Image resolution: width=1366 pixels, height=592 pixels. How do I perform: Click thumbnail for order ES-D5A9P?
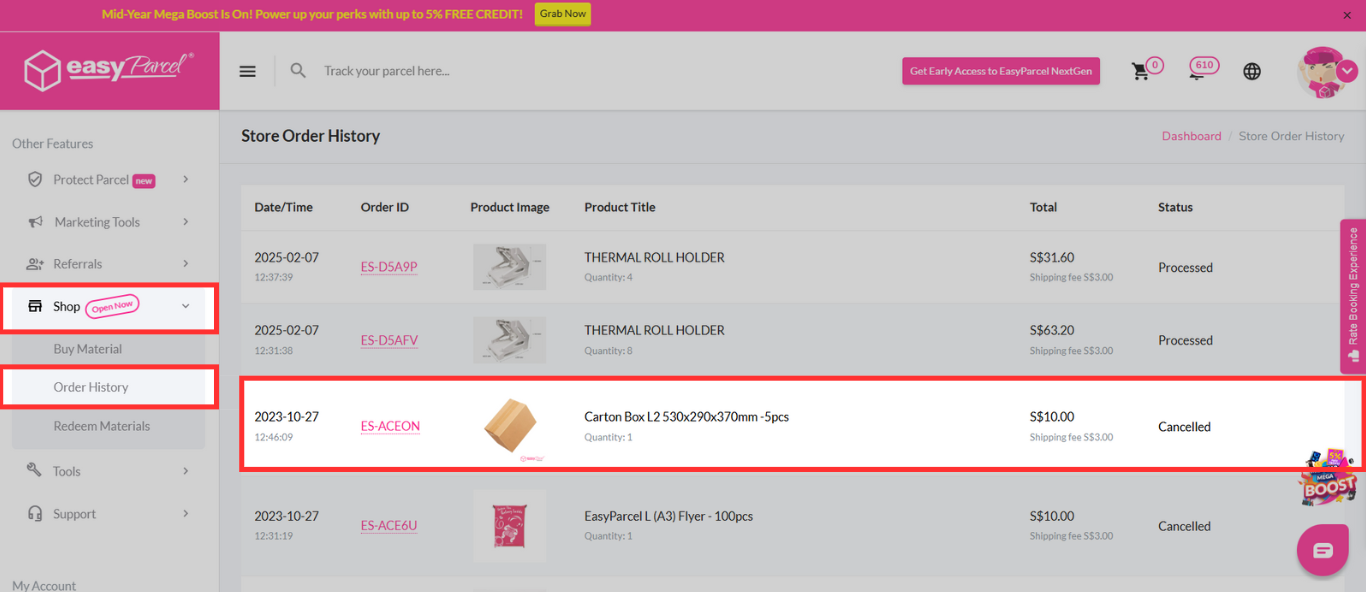510,267
